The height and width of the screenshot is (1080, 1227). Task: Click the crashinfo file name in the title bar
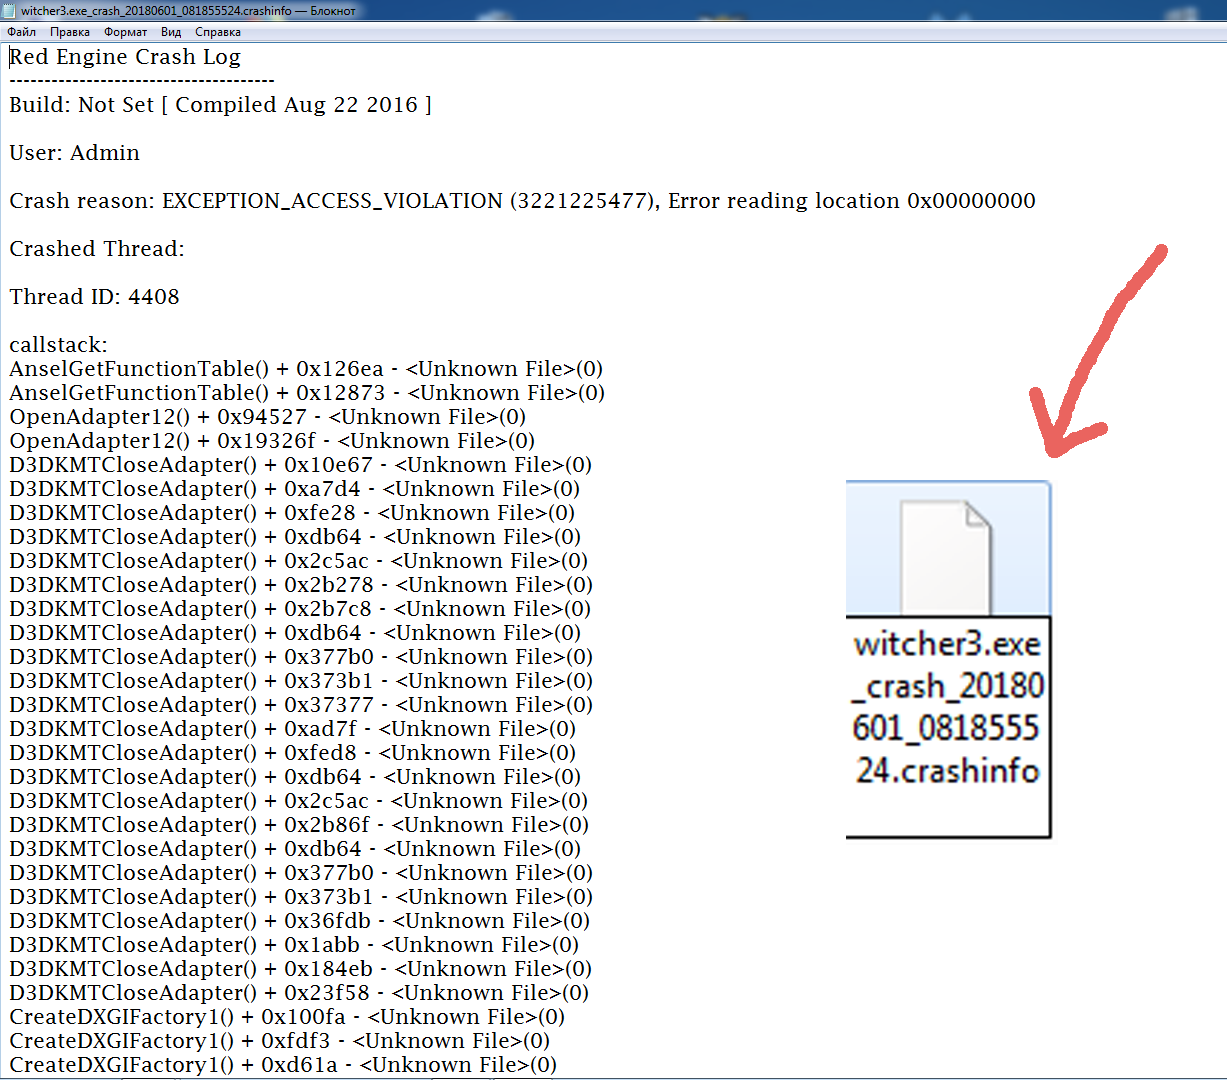[x=157, y=10]
